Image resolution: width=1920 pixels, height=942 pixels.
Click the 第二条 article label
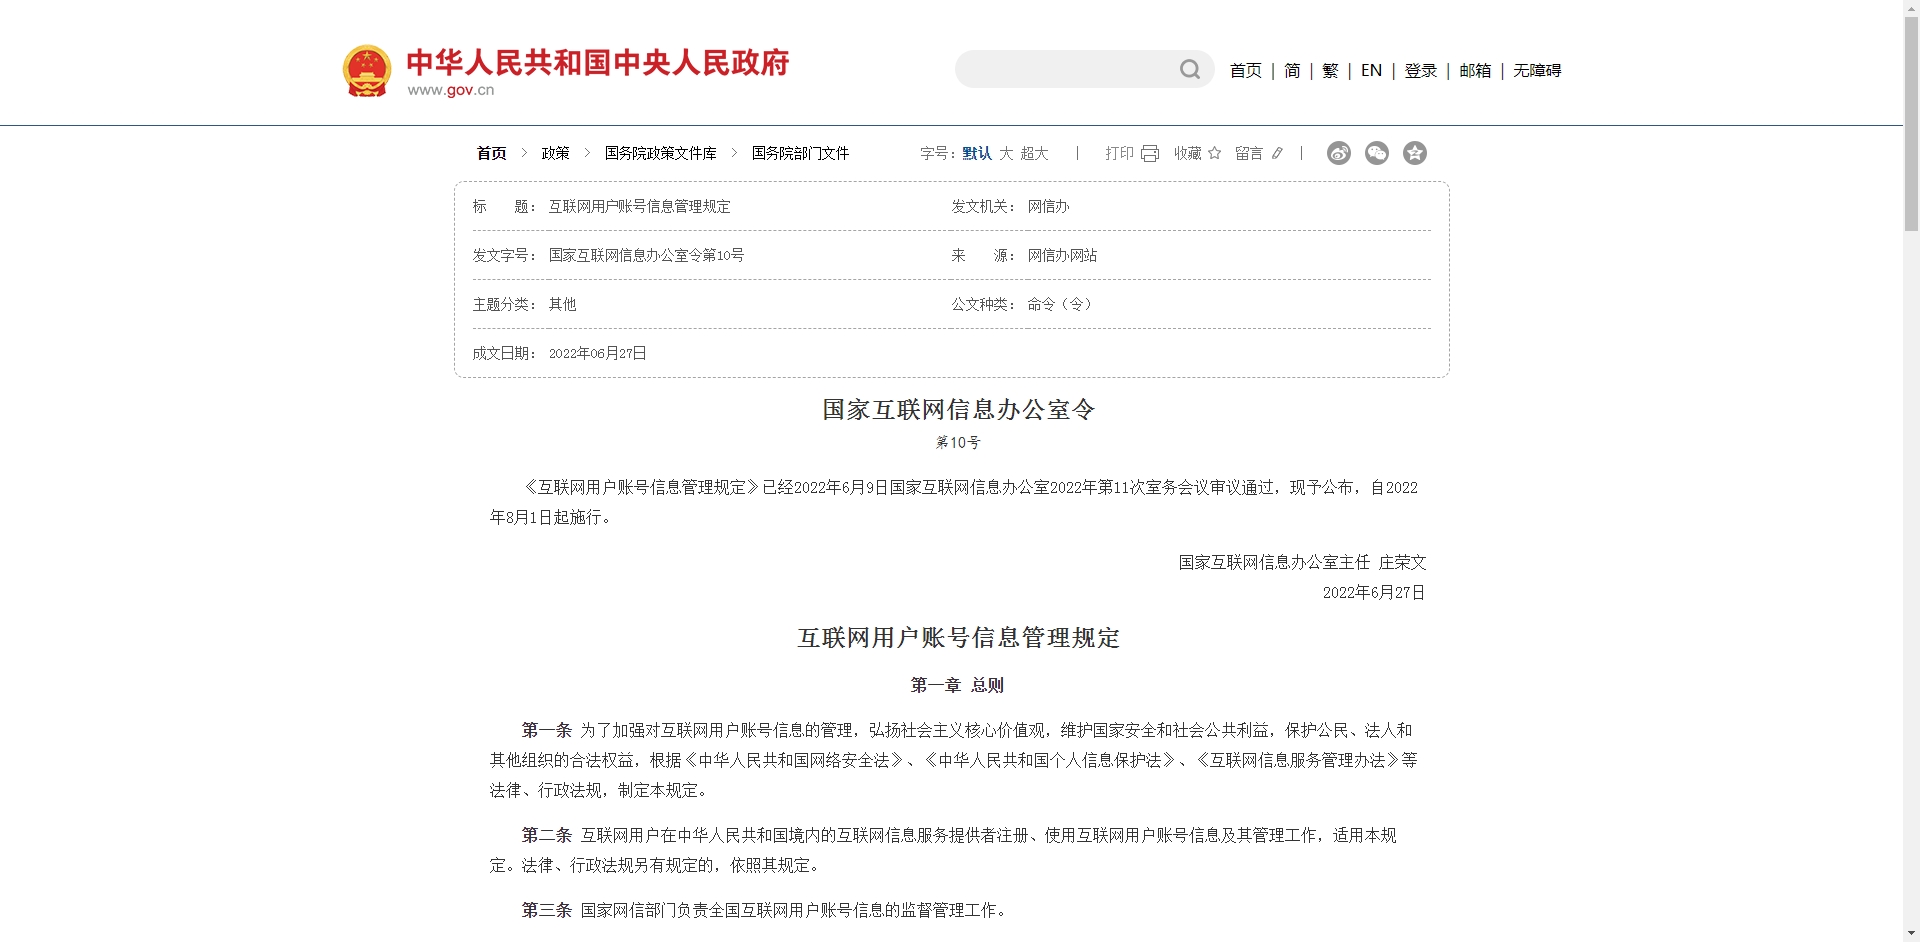(546, 835)
